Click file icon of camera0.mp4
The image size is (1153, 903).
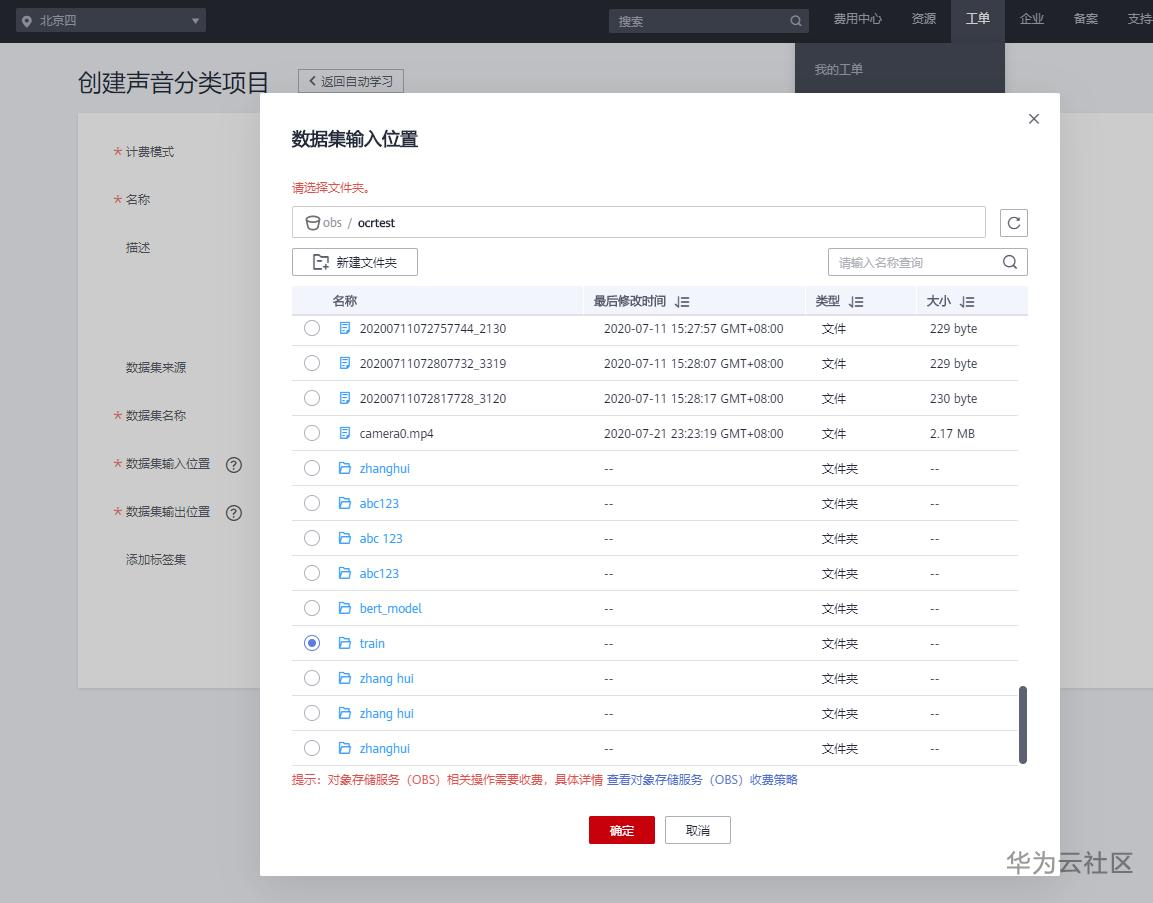coord(344,433)
